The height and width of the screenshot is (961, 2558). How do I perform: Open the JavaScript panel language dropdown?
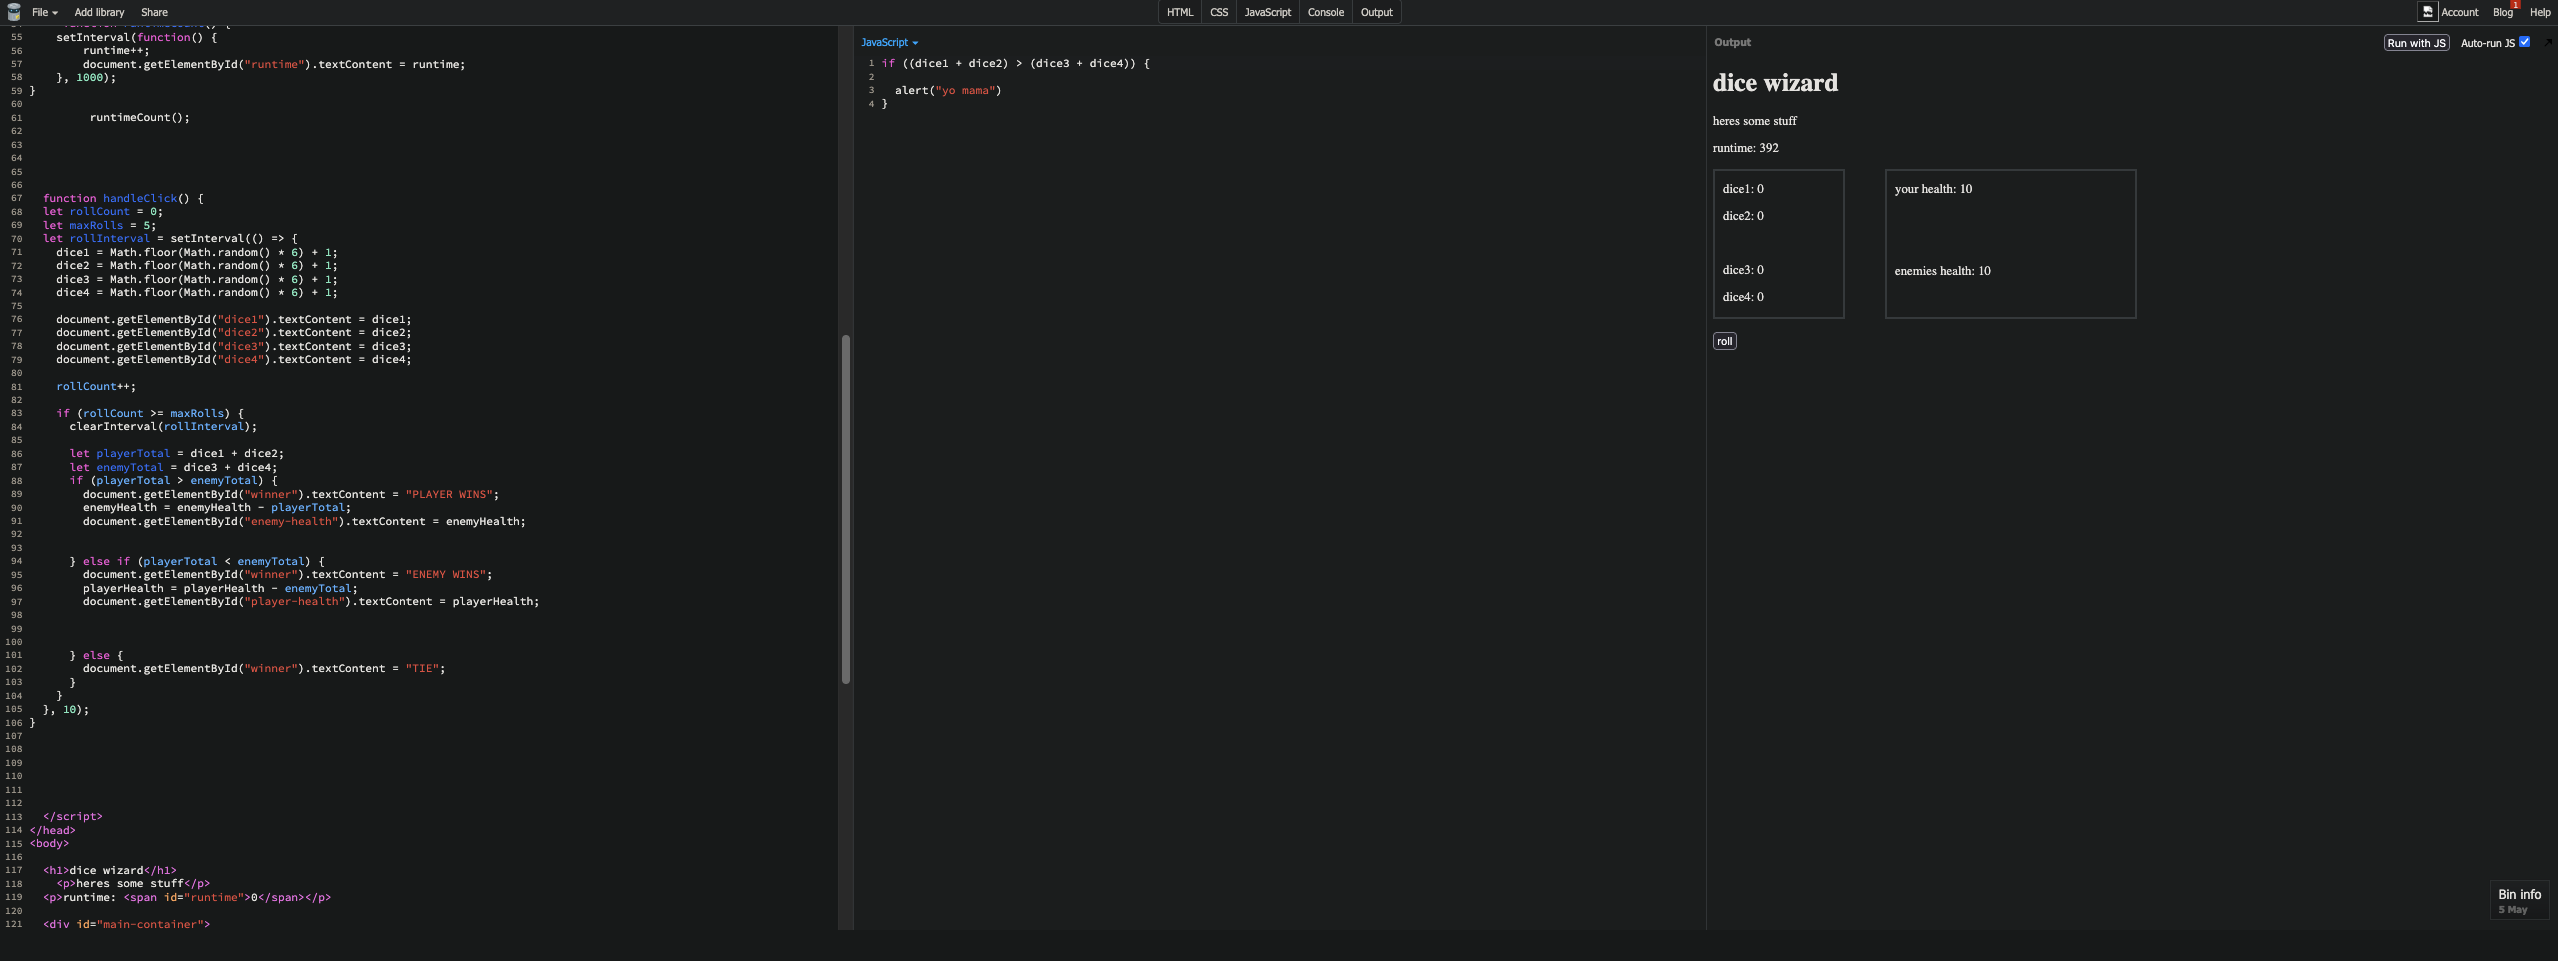tap(889, 42)
